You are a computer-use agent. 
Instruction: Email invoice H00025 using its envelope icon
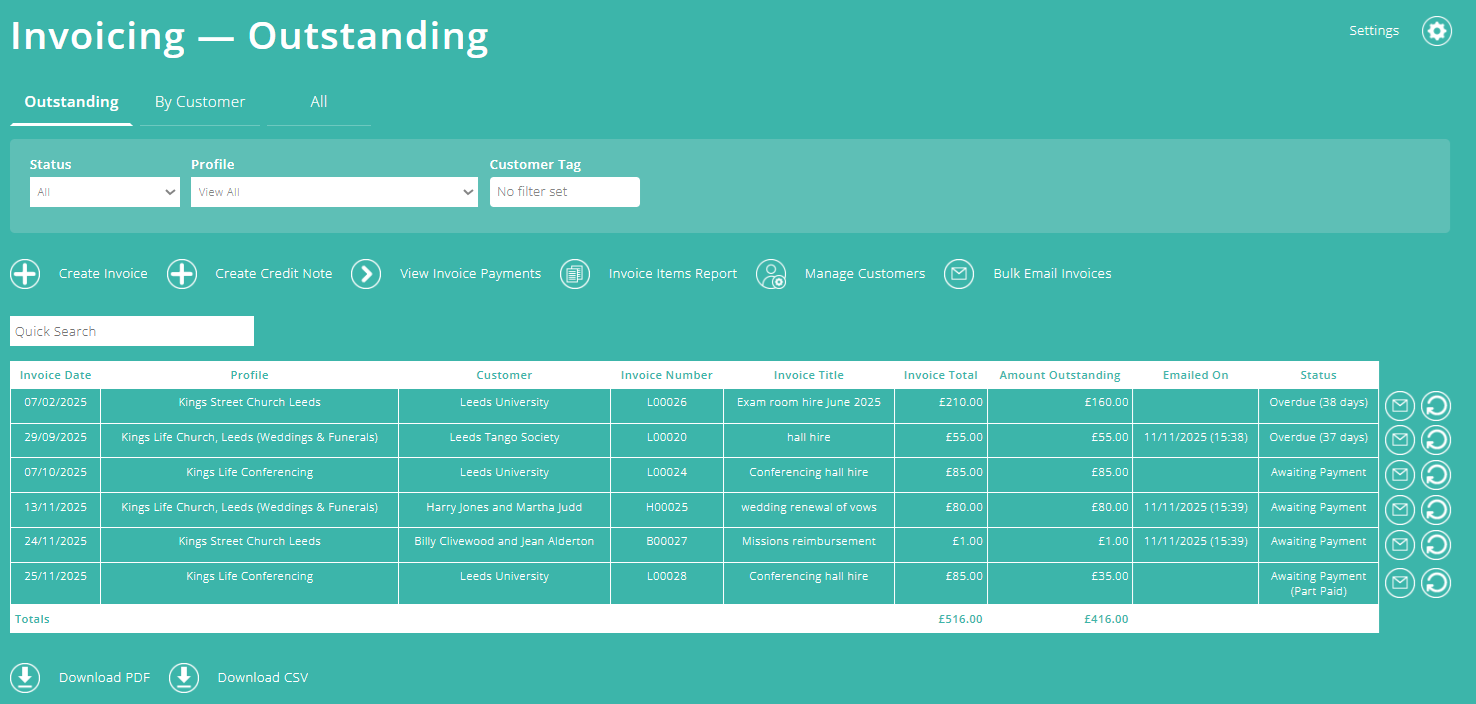(x=1399, y=510)
